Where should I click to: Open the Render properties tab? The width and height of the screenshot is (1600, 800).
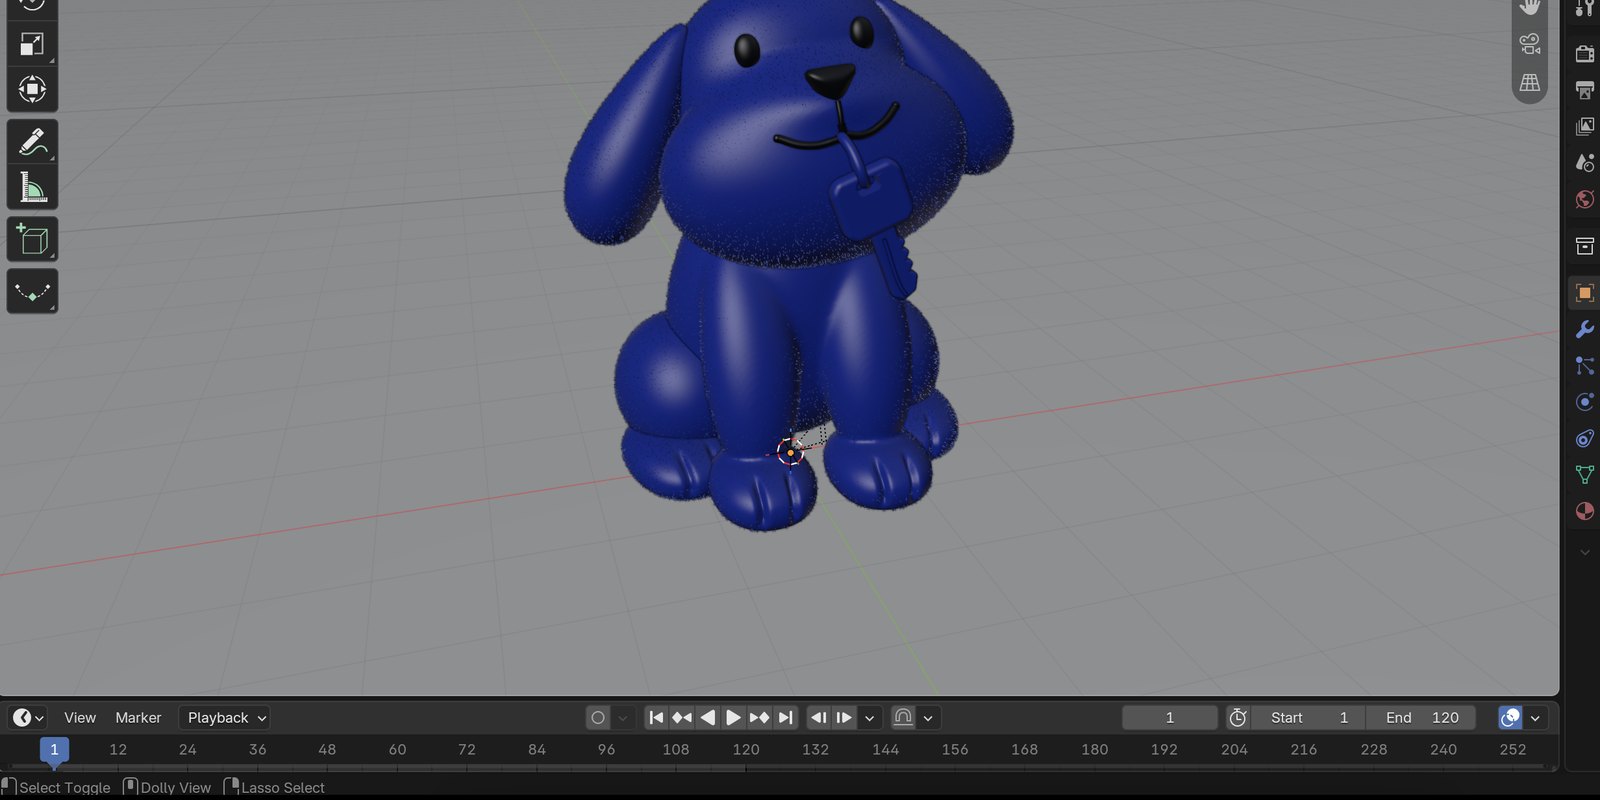tap(1585, 53)
